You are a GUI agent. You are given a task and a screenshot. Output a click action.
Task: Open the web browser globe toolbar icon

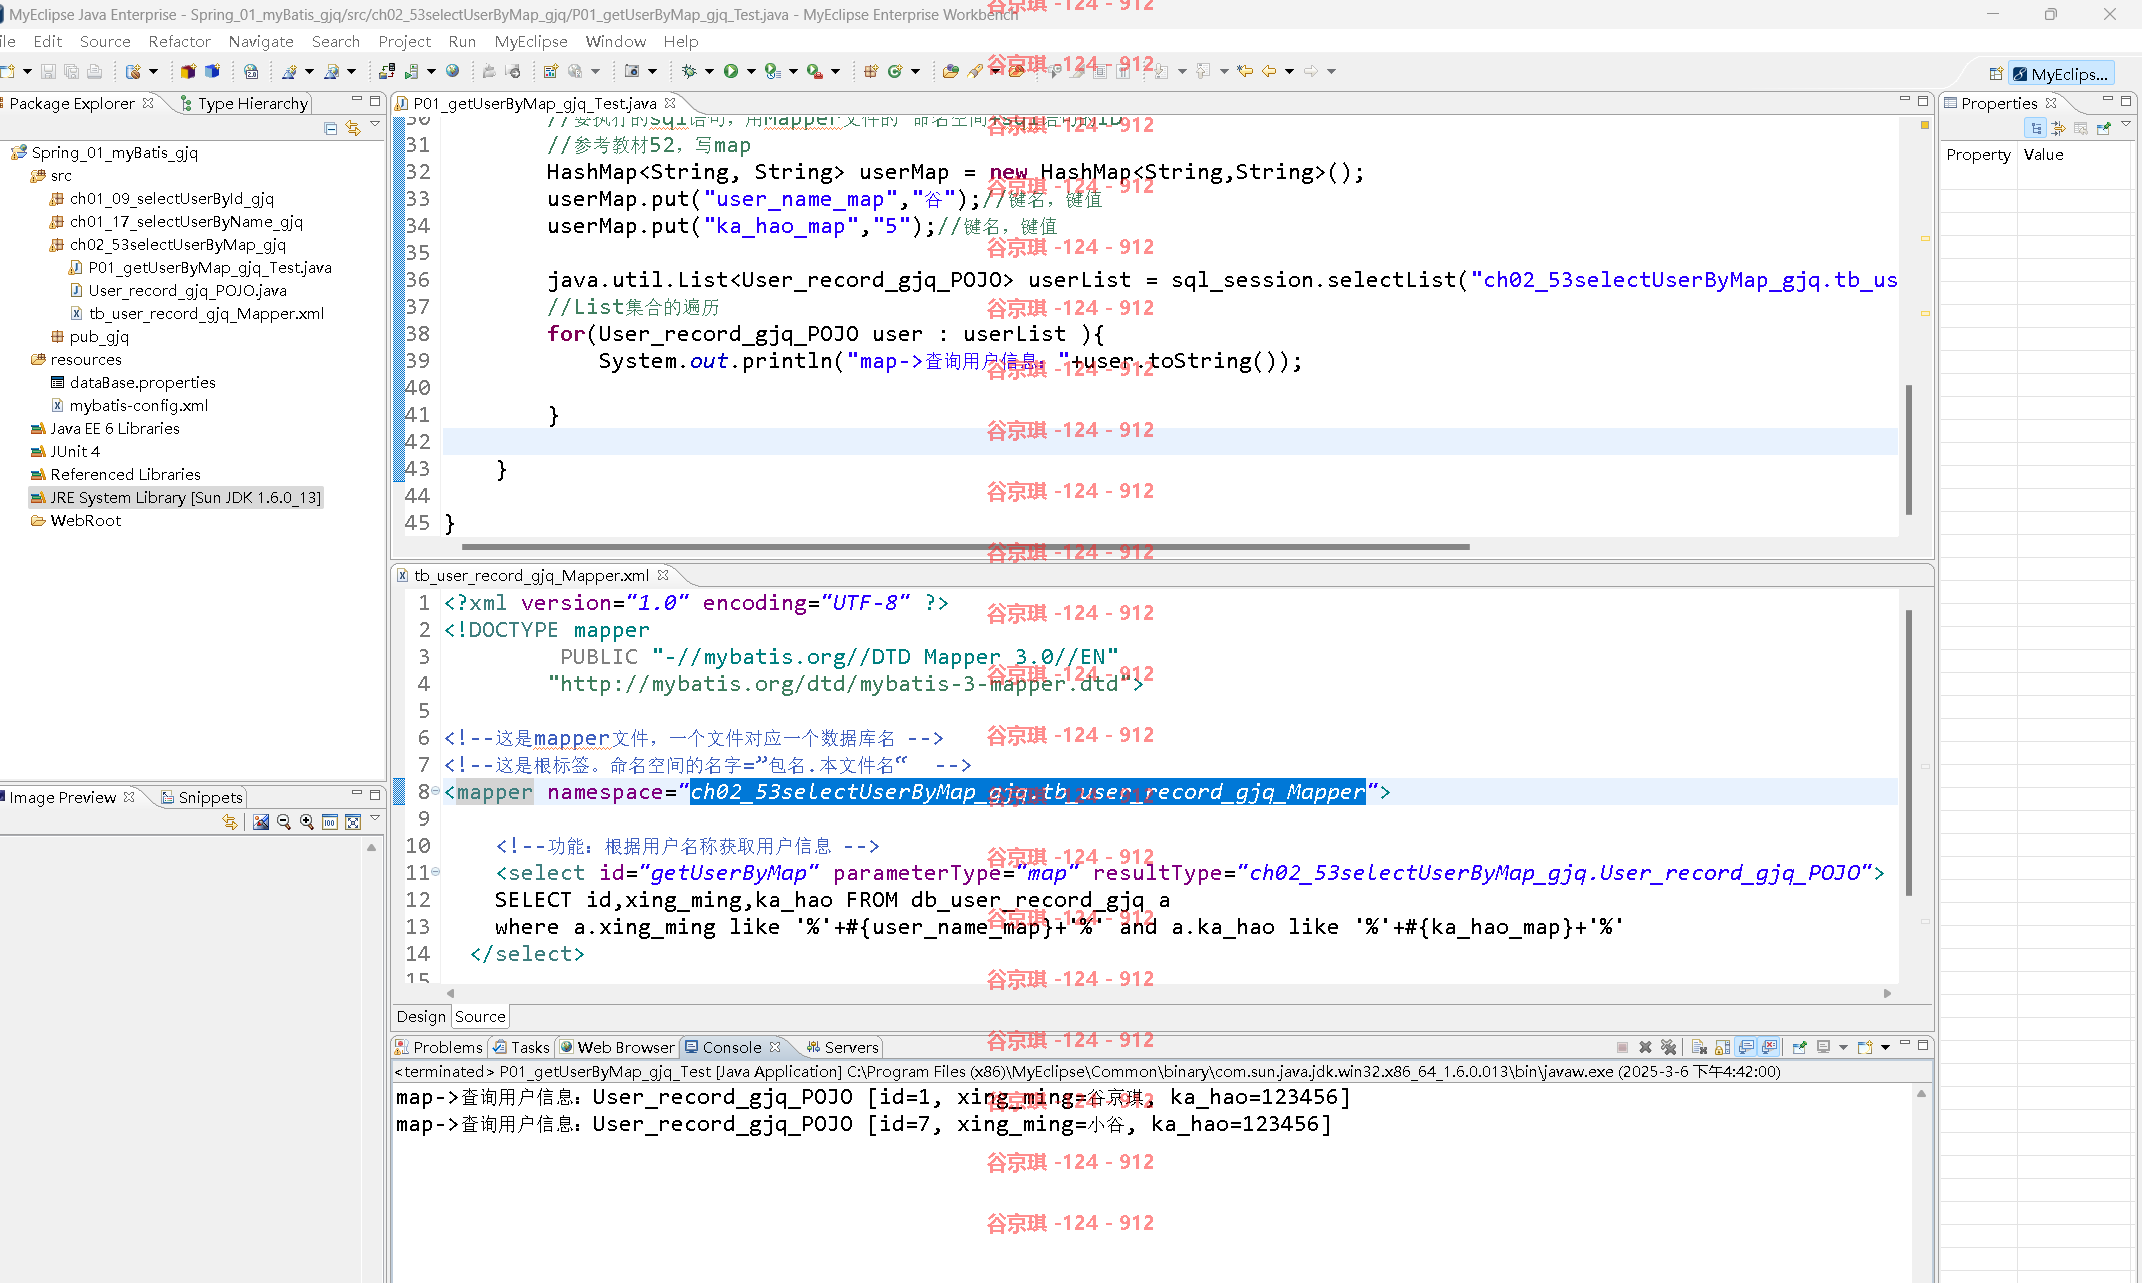point(453,71)
